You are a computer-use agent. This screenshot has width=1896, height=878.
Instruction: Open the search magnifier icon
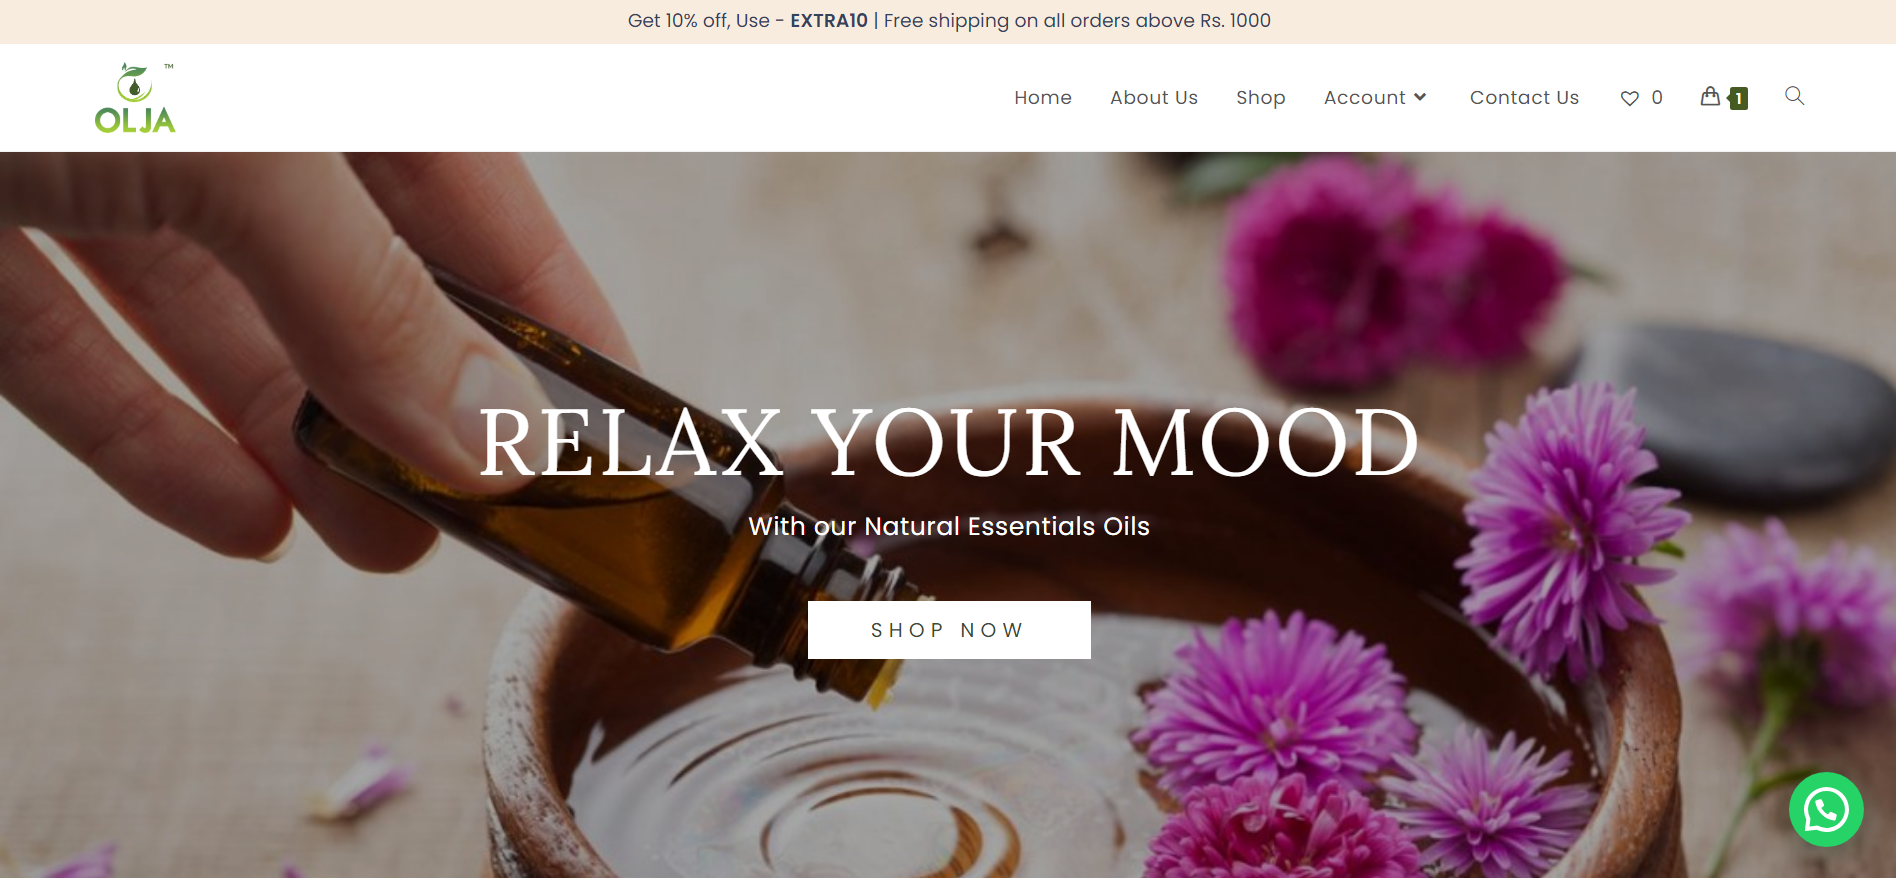(1795, 96)
